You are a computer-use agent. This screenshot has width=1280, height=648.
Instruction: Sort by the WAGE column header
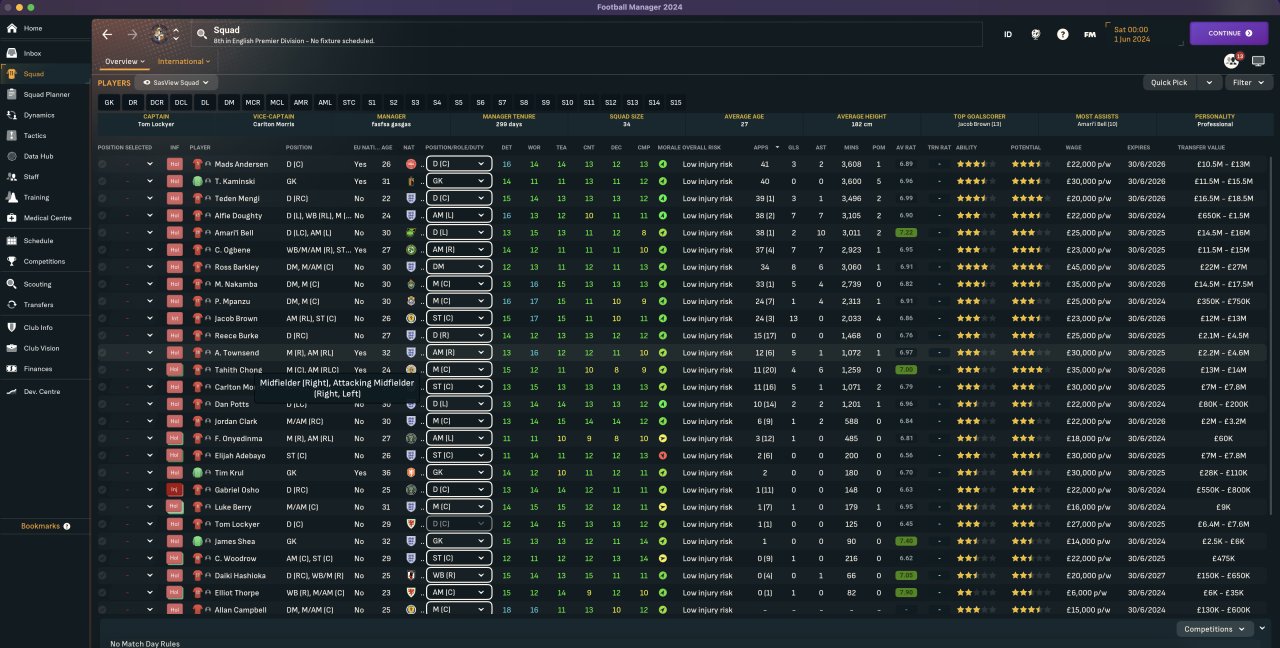pos(1074,147)
